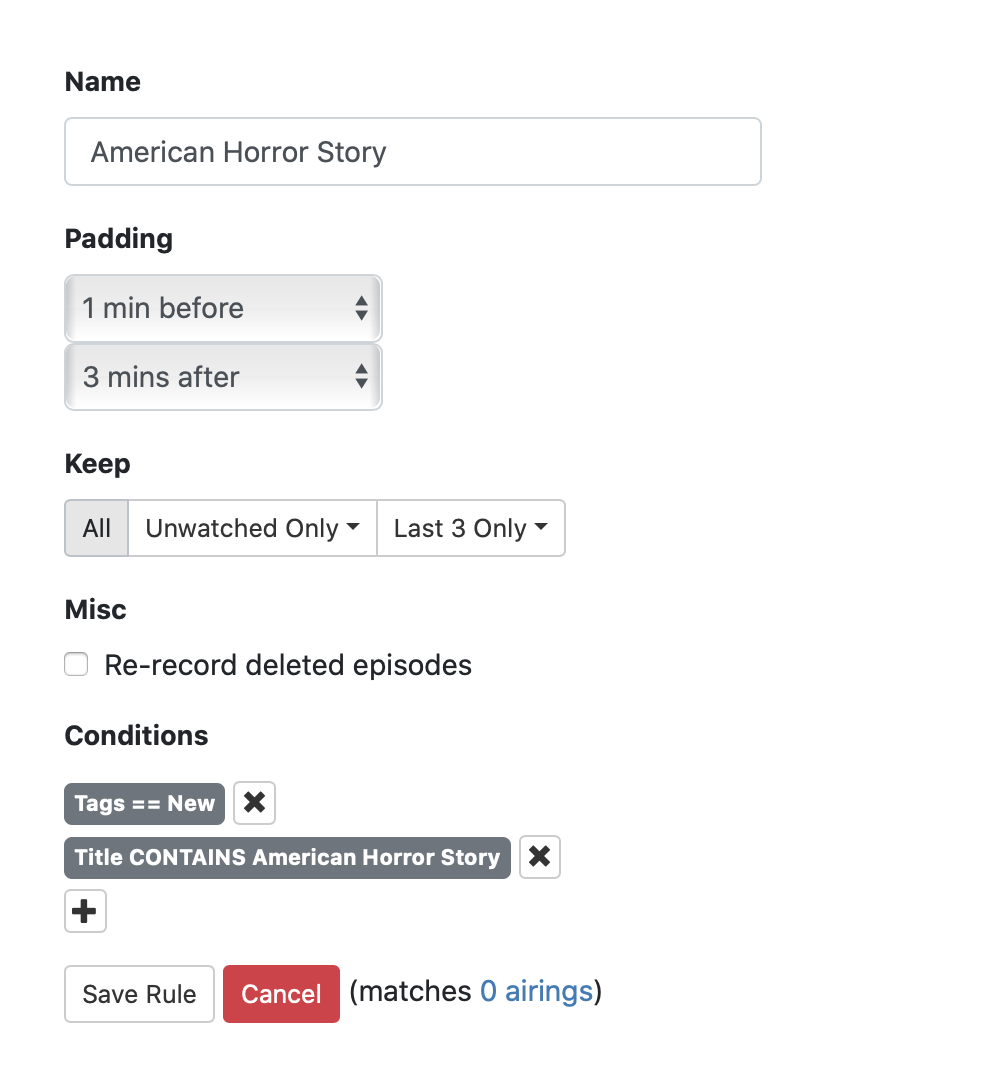Toggle Re-record deleted episodes checkbox
Viewport: 984px width, 1066px height.
[76, 665]
